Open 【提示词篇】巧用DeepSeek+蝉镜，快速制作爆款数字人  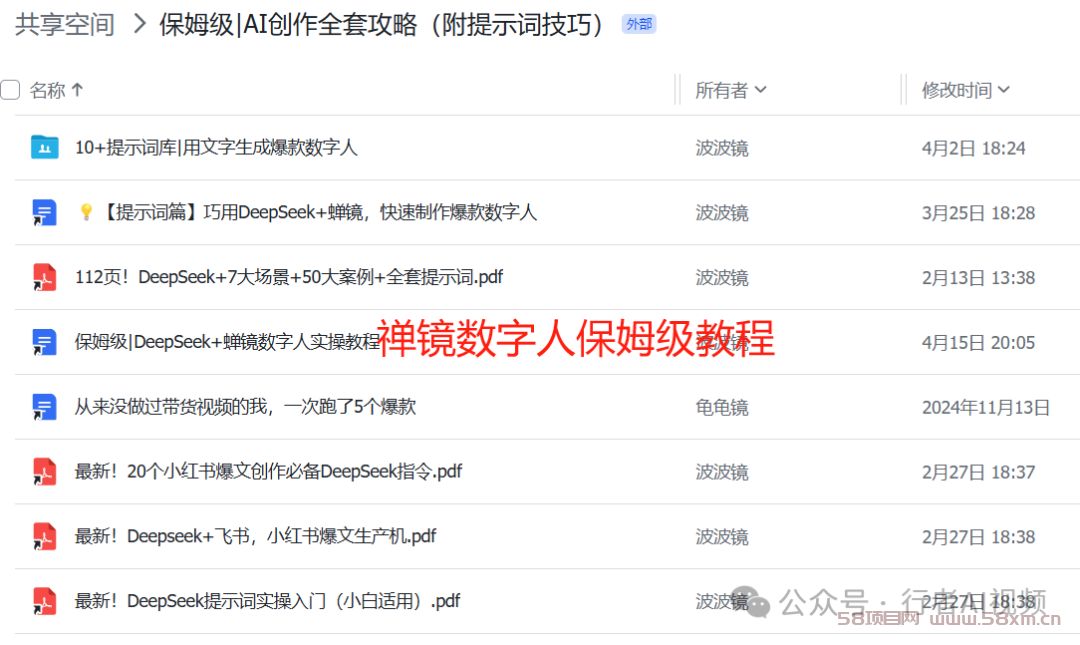coord(319,212)
